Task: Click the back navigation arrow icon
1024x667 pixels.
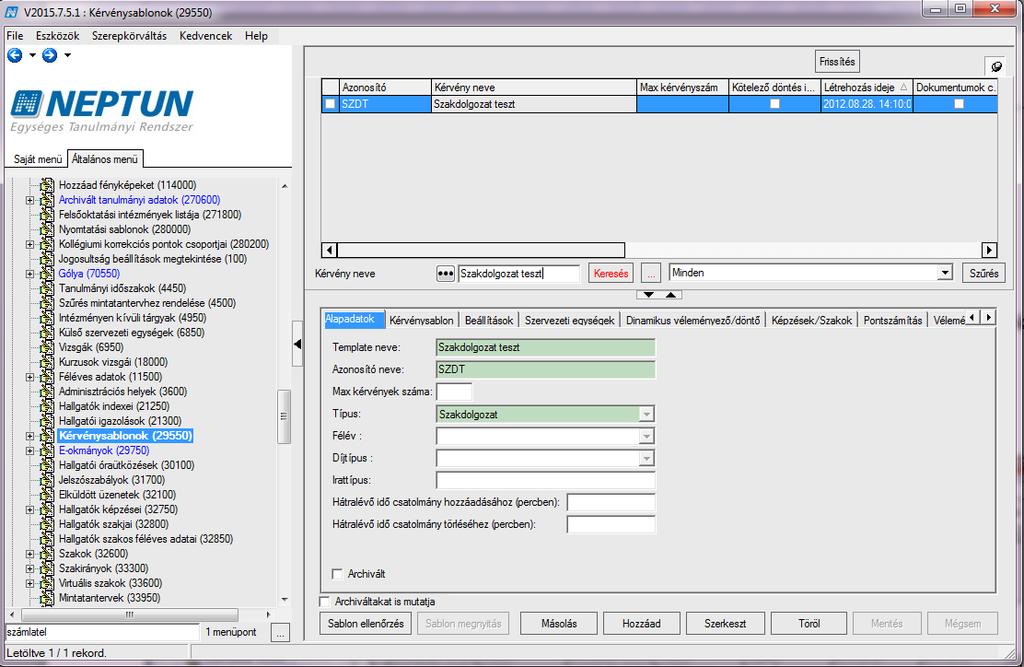Action: 14,56
